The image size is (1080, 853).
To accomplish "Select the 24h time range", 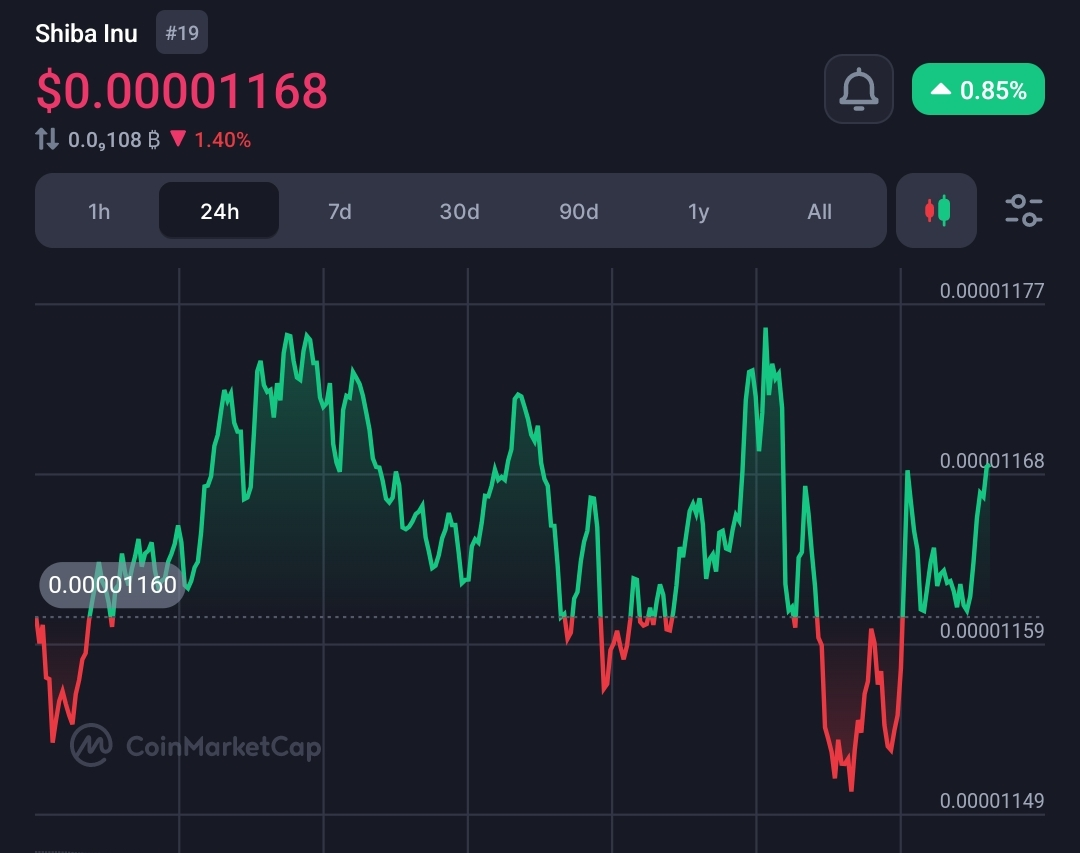I will point(219,211).
